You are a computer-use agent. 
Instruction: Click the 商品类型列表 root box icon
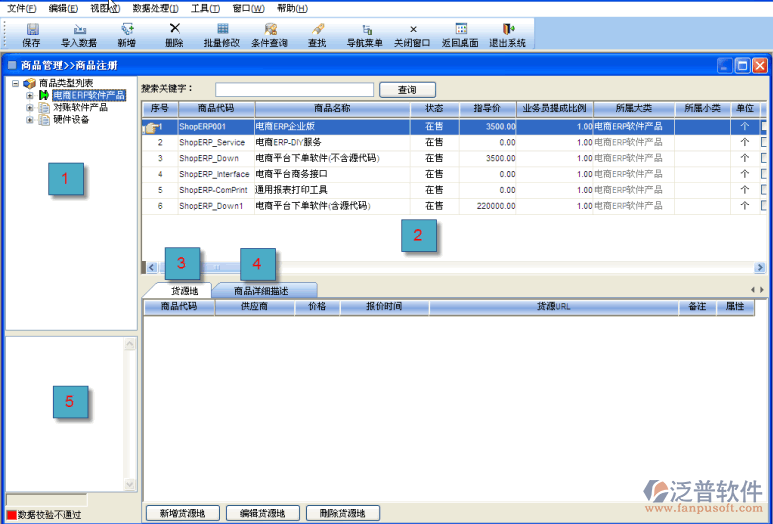[30, 83]
